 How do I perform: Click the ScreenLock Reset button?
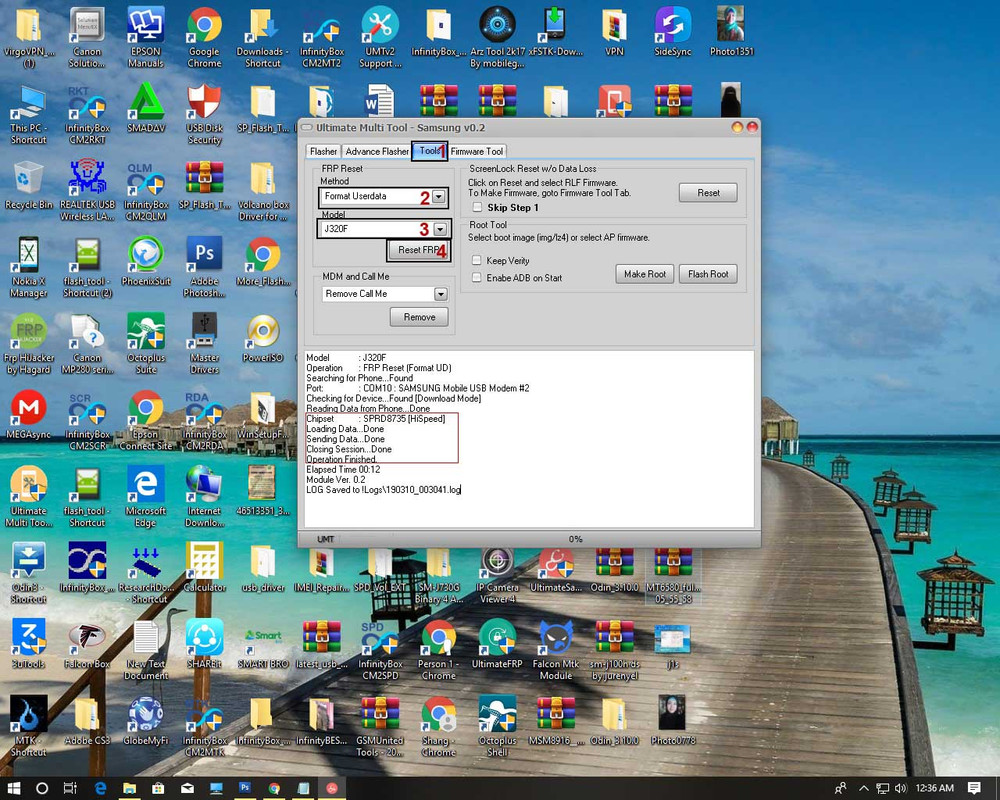(x=708, y=193)
